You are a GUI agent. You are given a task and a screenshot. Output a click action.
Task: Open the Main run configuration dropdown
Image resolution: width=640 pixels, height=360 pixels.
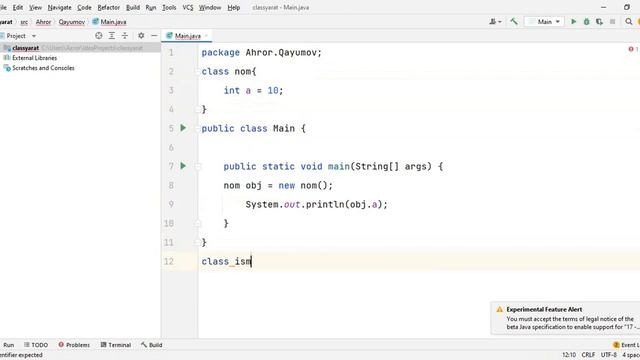(x=544, y=22)
